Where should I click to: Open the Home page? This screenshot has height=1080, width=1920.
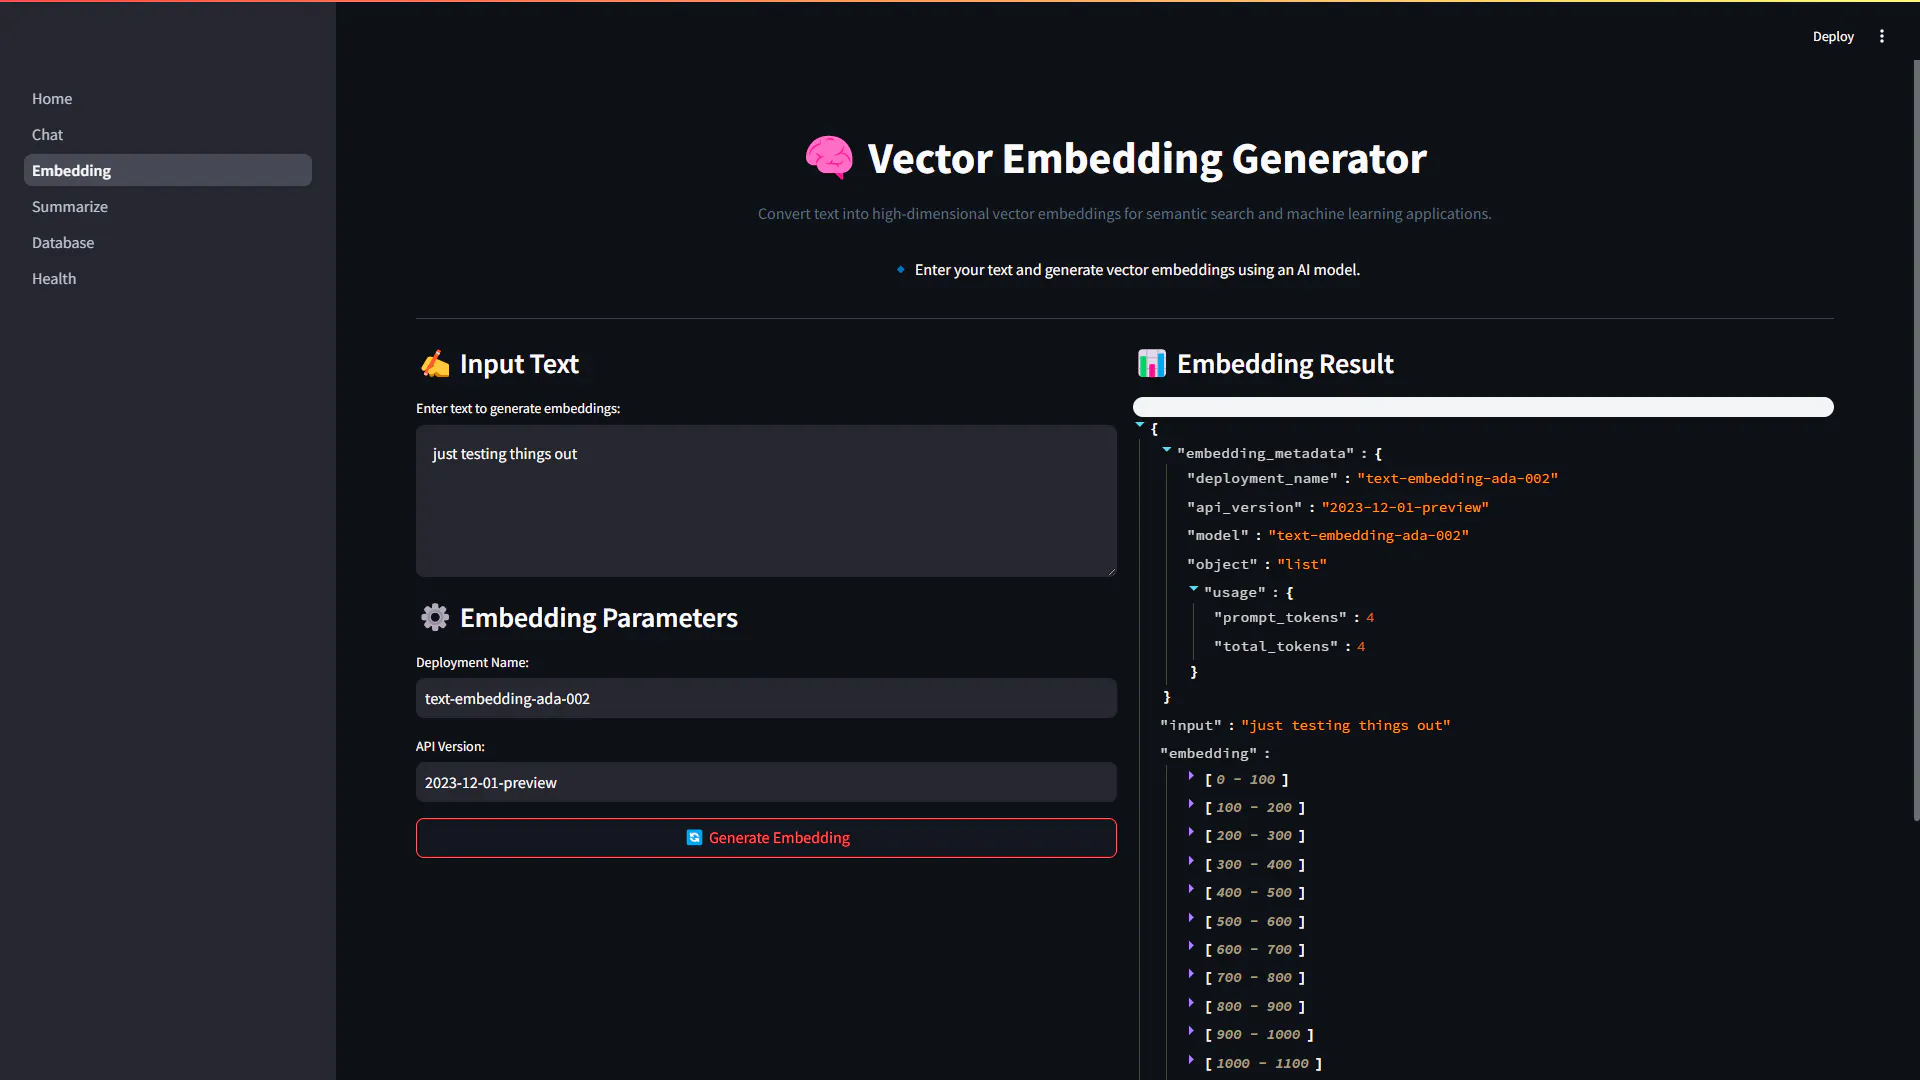168,98
